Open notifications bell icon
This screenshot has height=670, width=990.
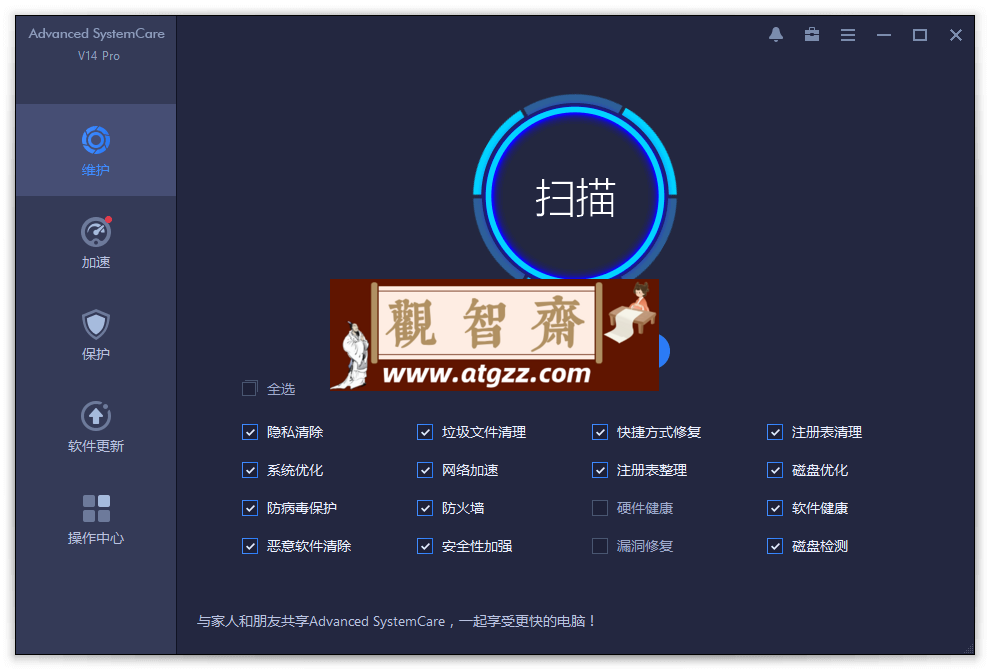(x=776, y=35)
